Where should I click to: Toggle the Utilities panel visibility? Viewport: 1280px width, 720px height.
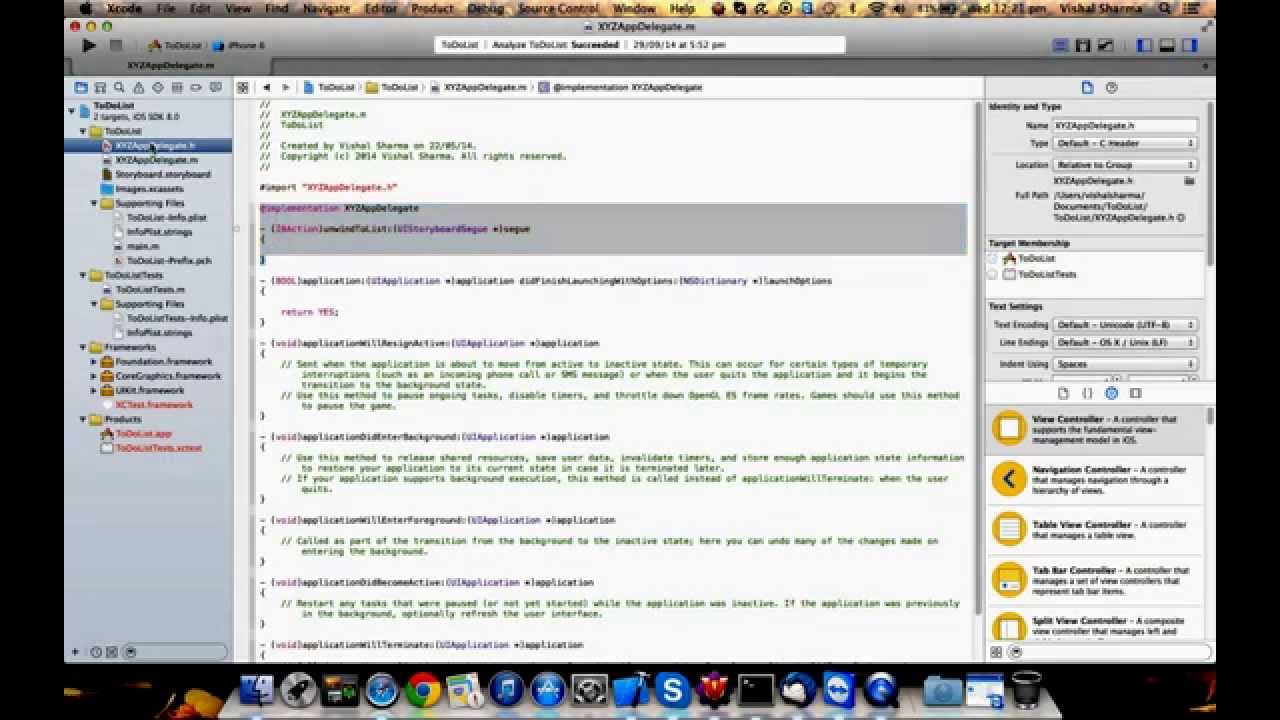point(1189,46)
